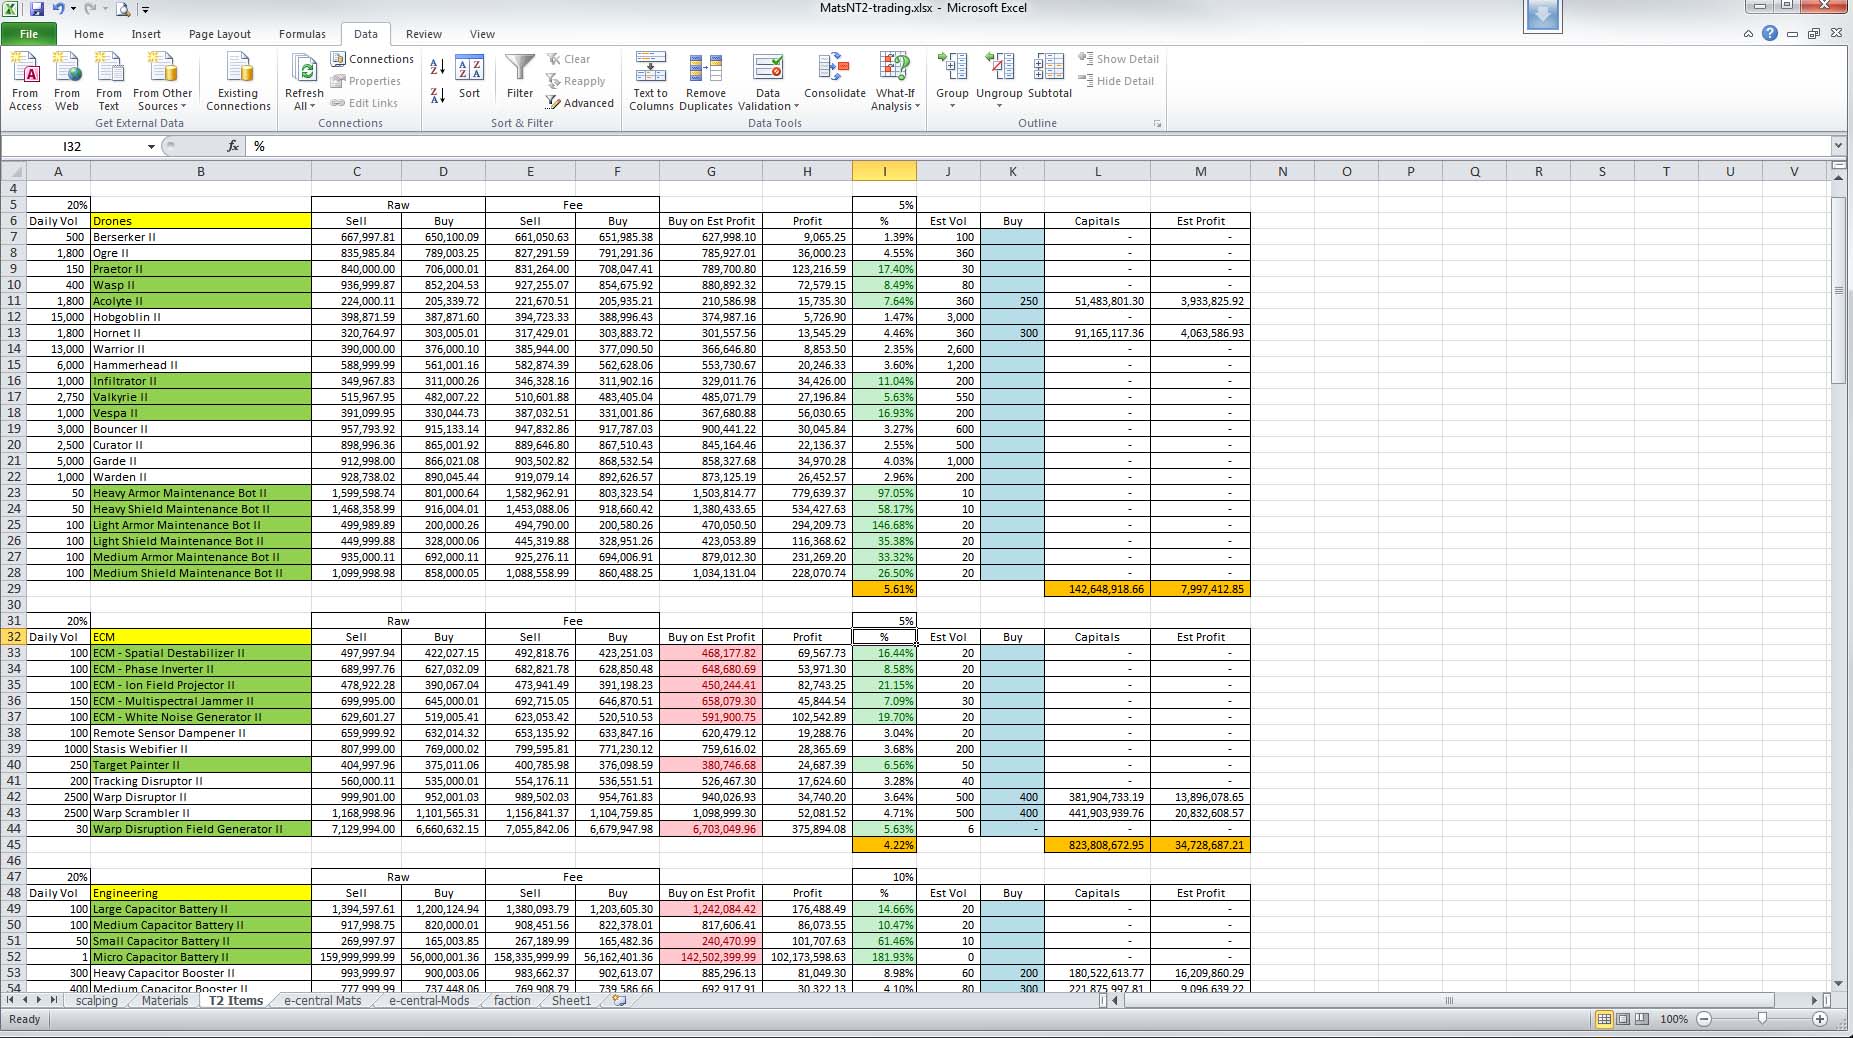Image resolution: width=1853 pixels, height=1038 pixels.
Task: Click the vertical scrollbar thumb
Action: pyautogui.click(x=1838, y=290)
